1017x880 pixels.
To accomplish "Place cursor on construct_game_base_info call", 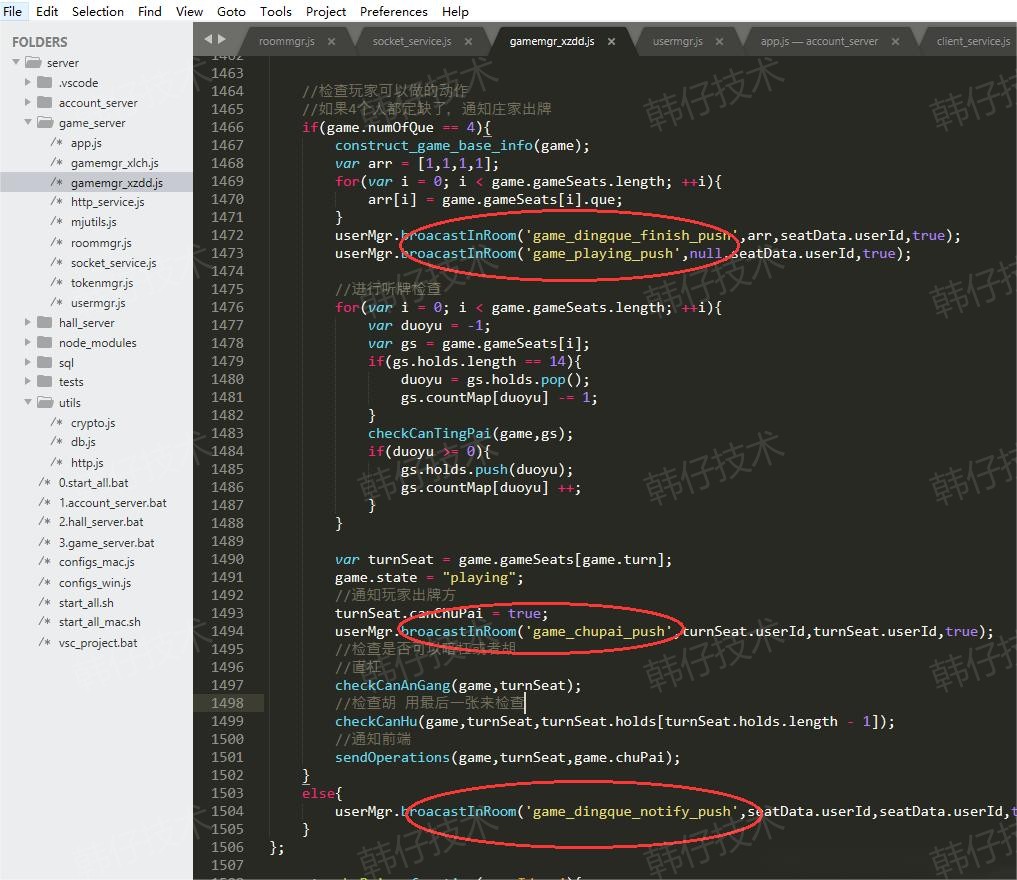I will [x=433, y=145].
